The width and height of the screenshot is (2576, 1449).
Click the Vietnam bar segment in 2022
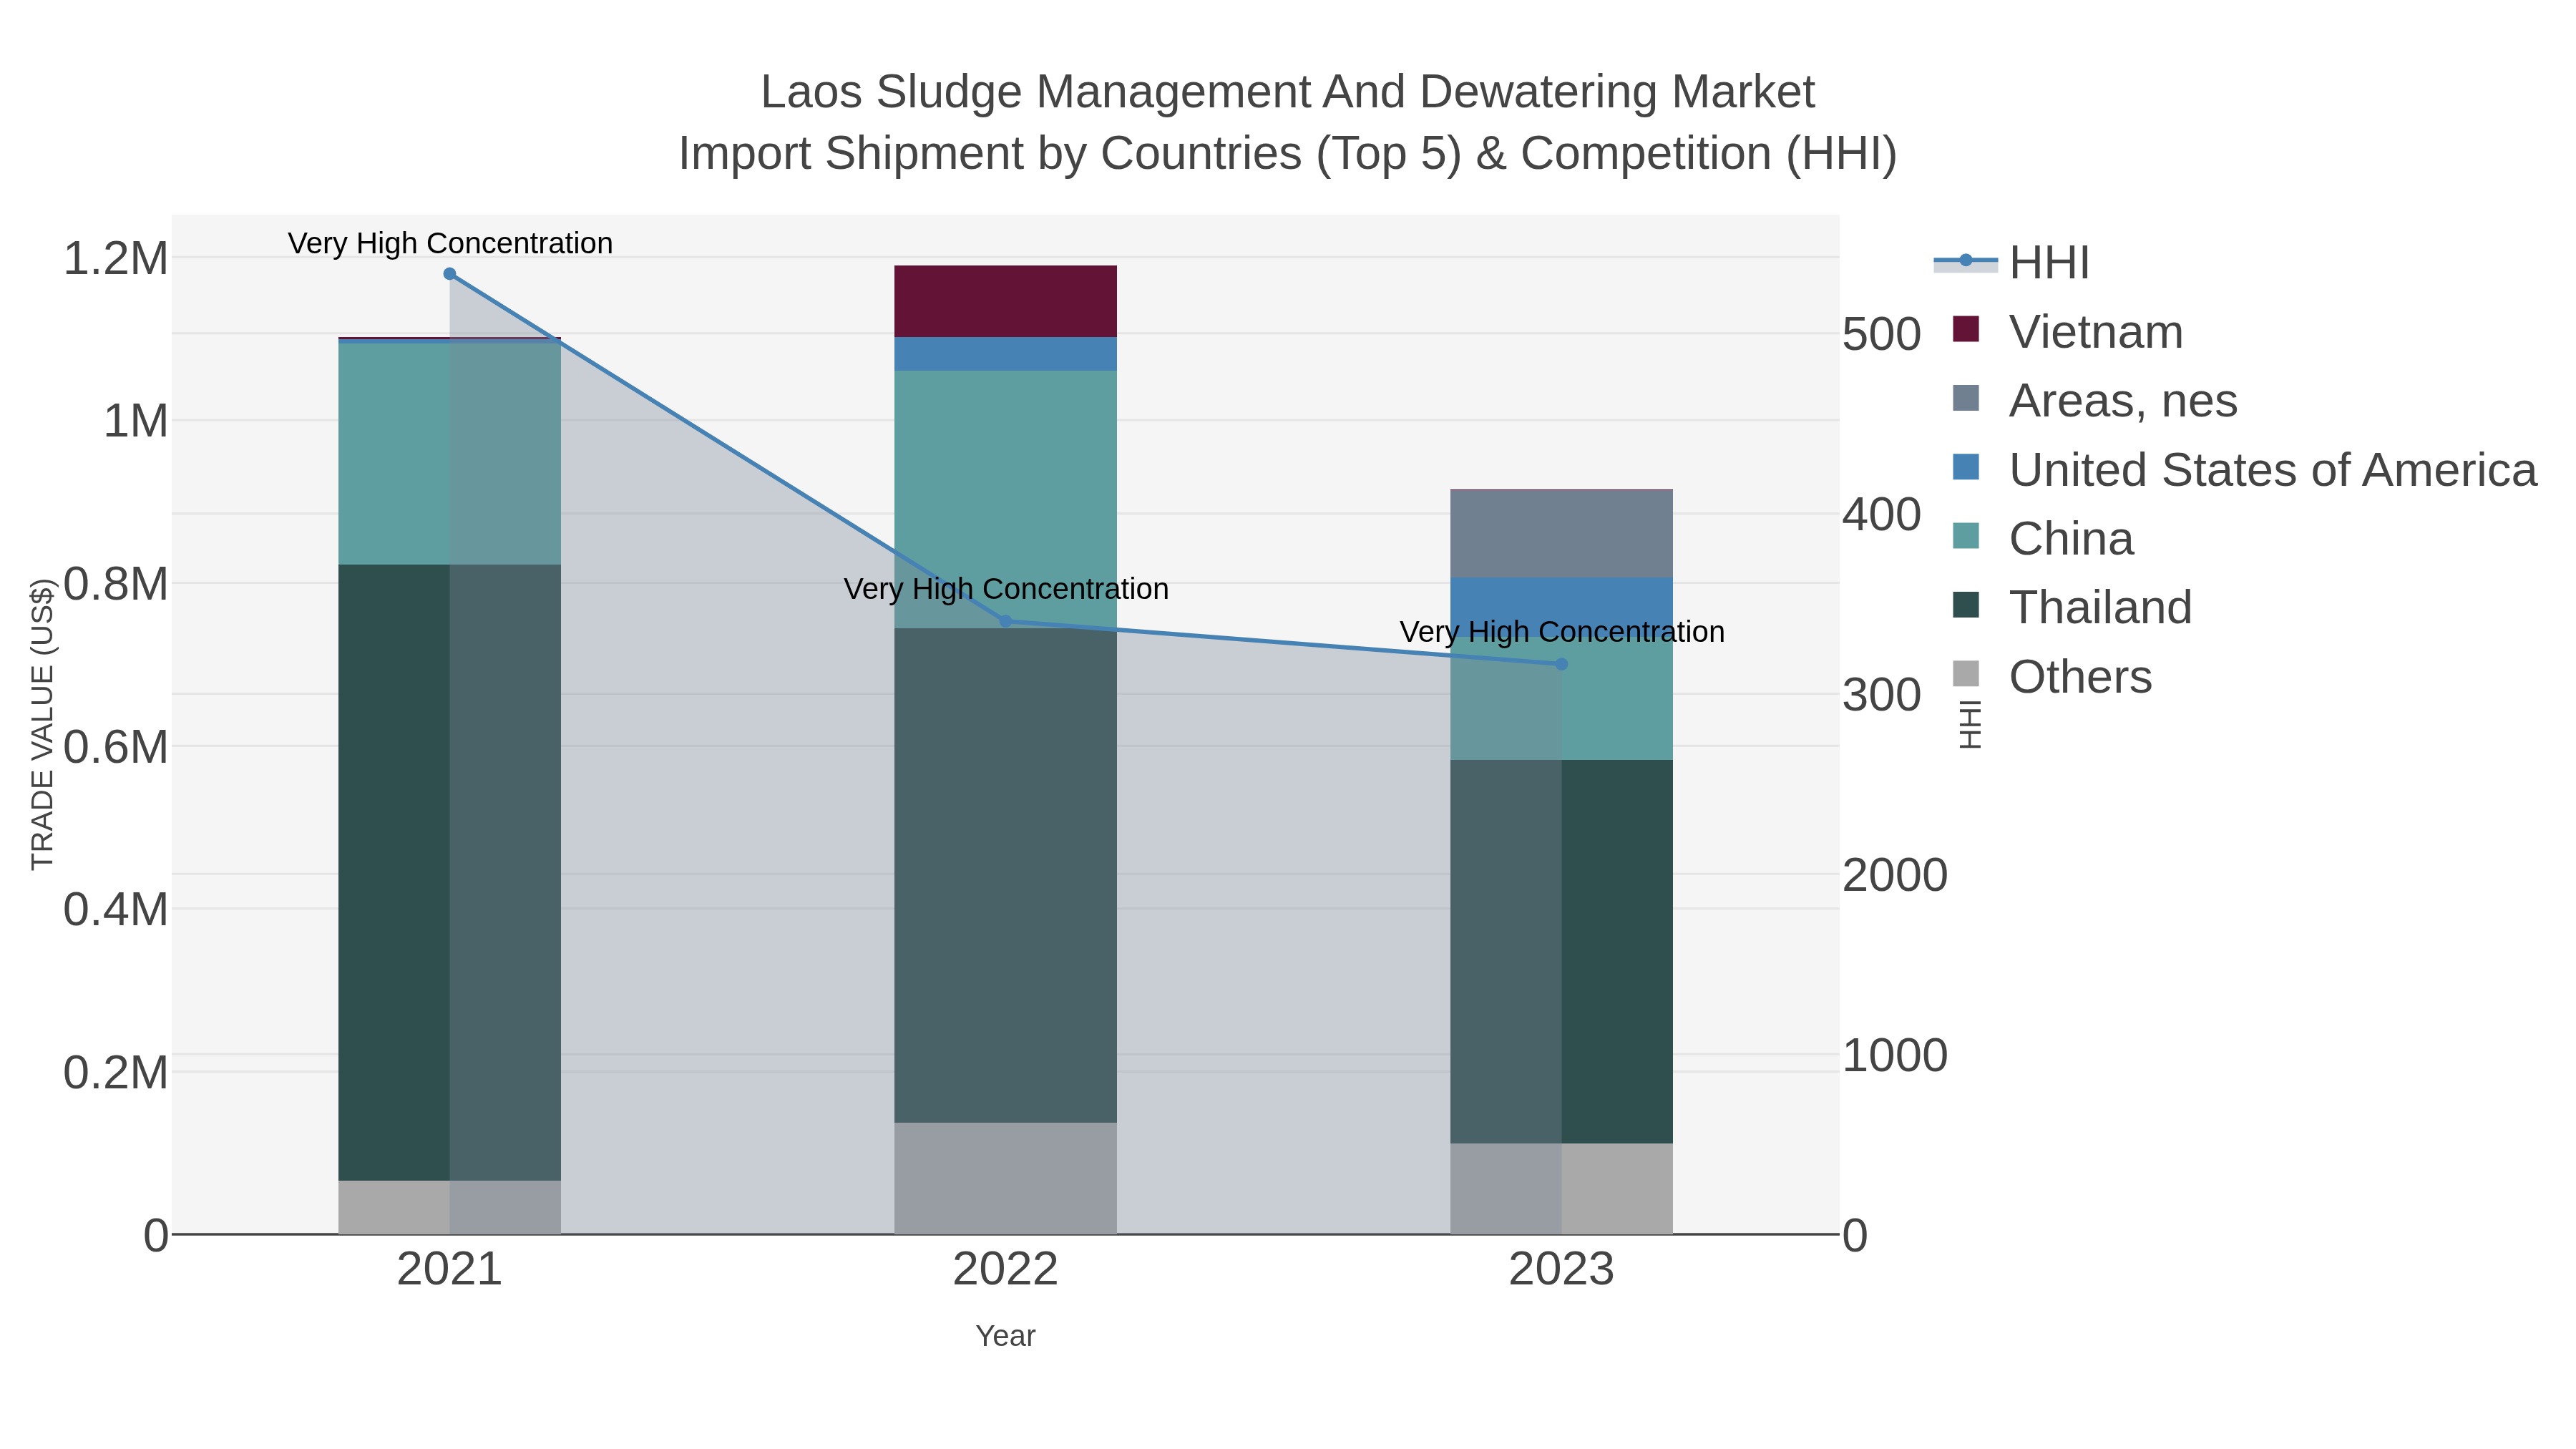tap(1005, 301)
